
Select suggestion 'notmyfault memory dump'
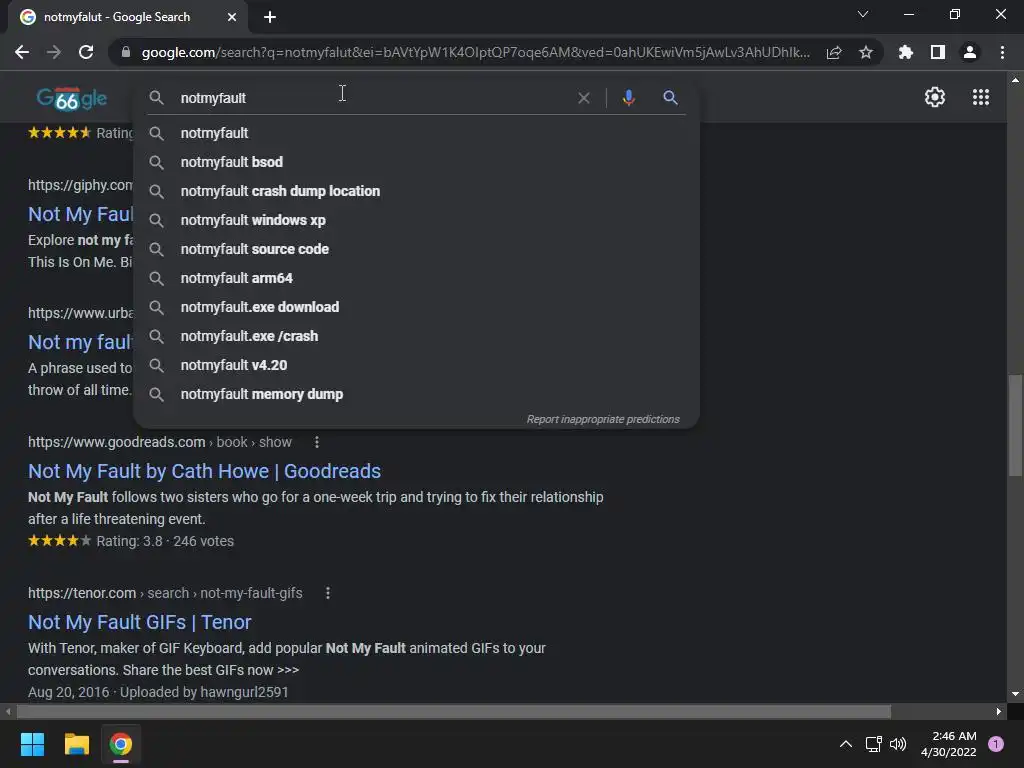pos(417,394)
